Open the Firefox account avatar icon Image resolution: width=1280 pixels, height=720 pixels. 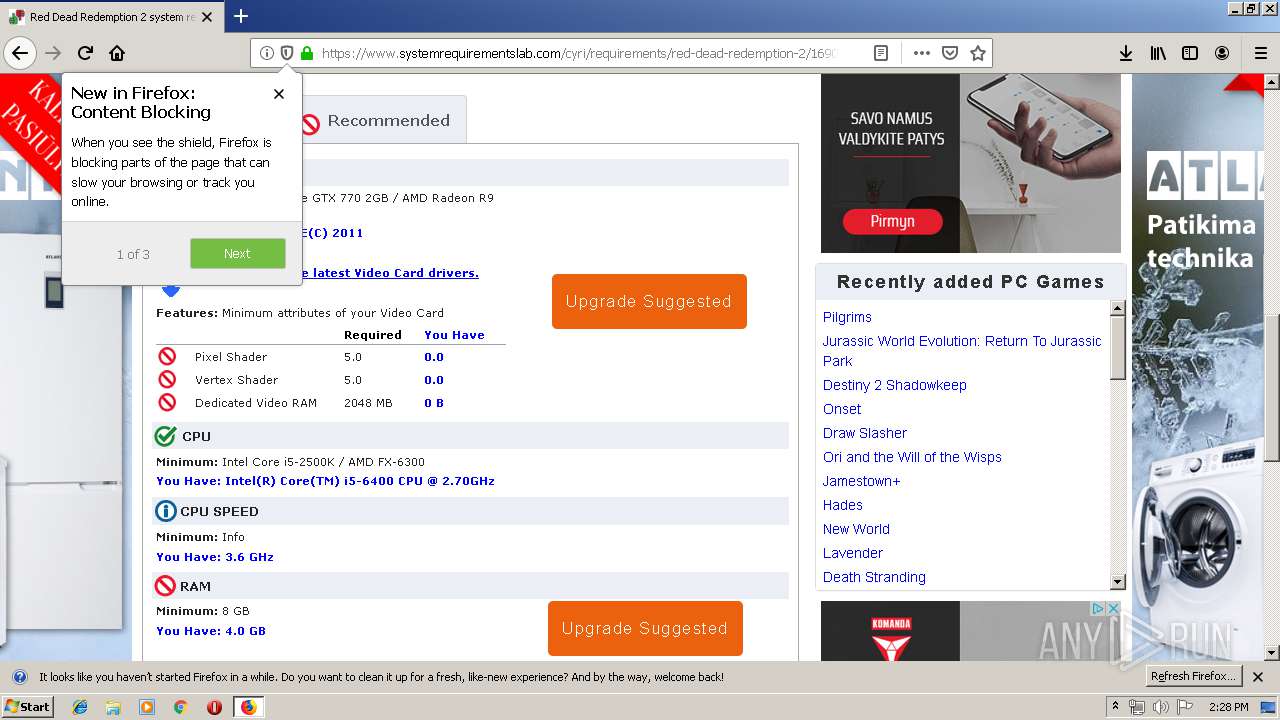1222,53
